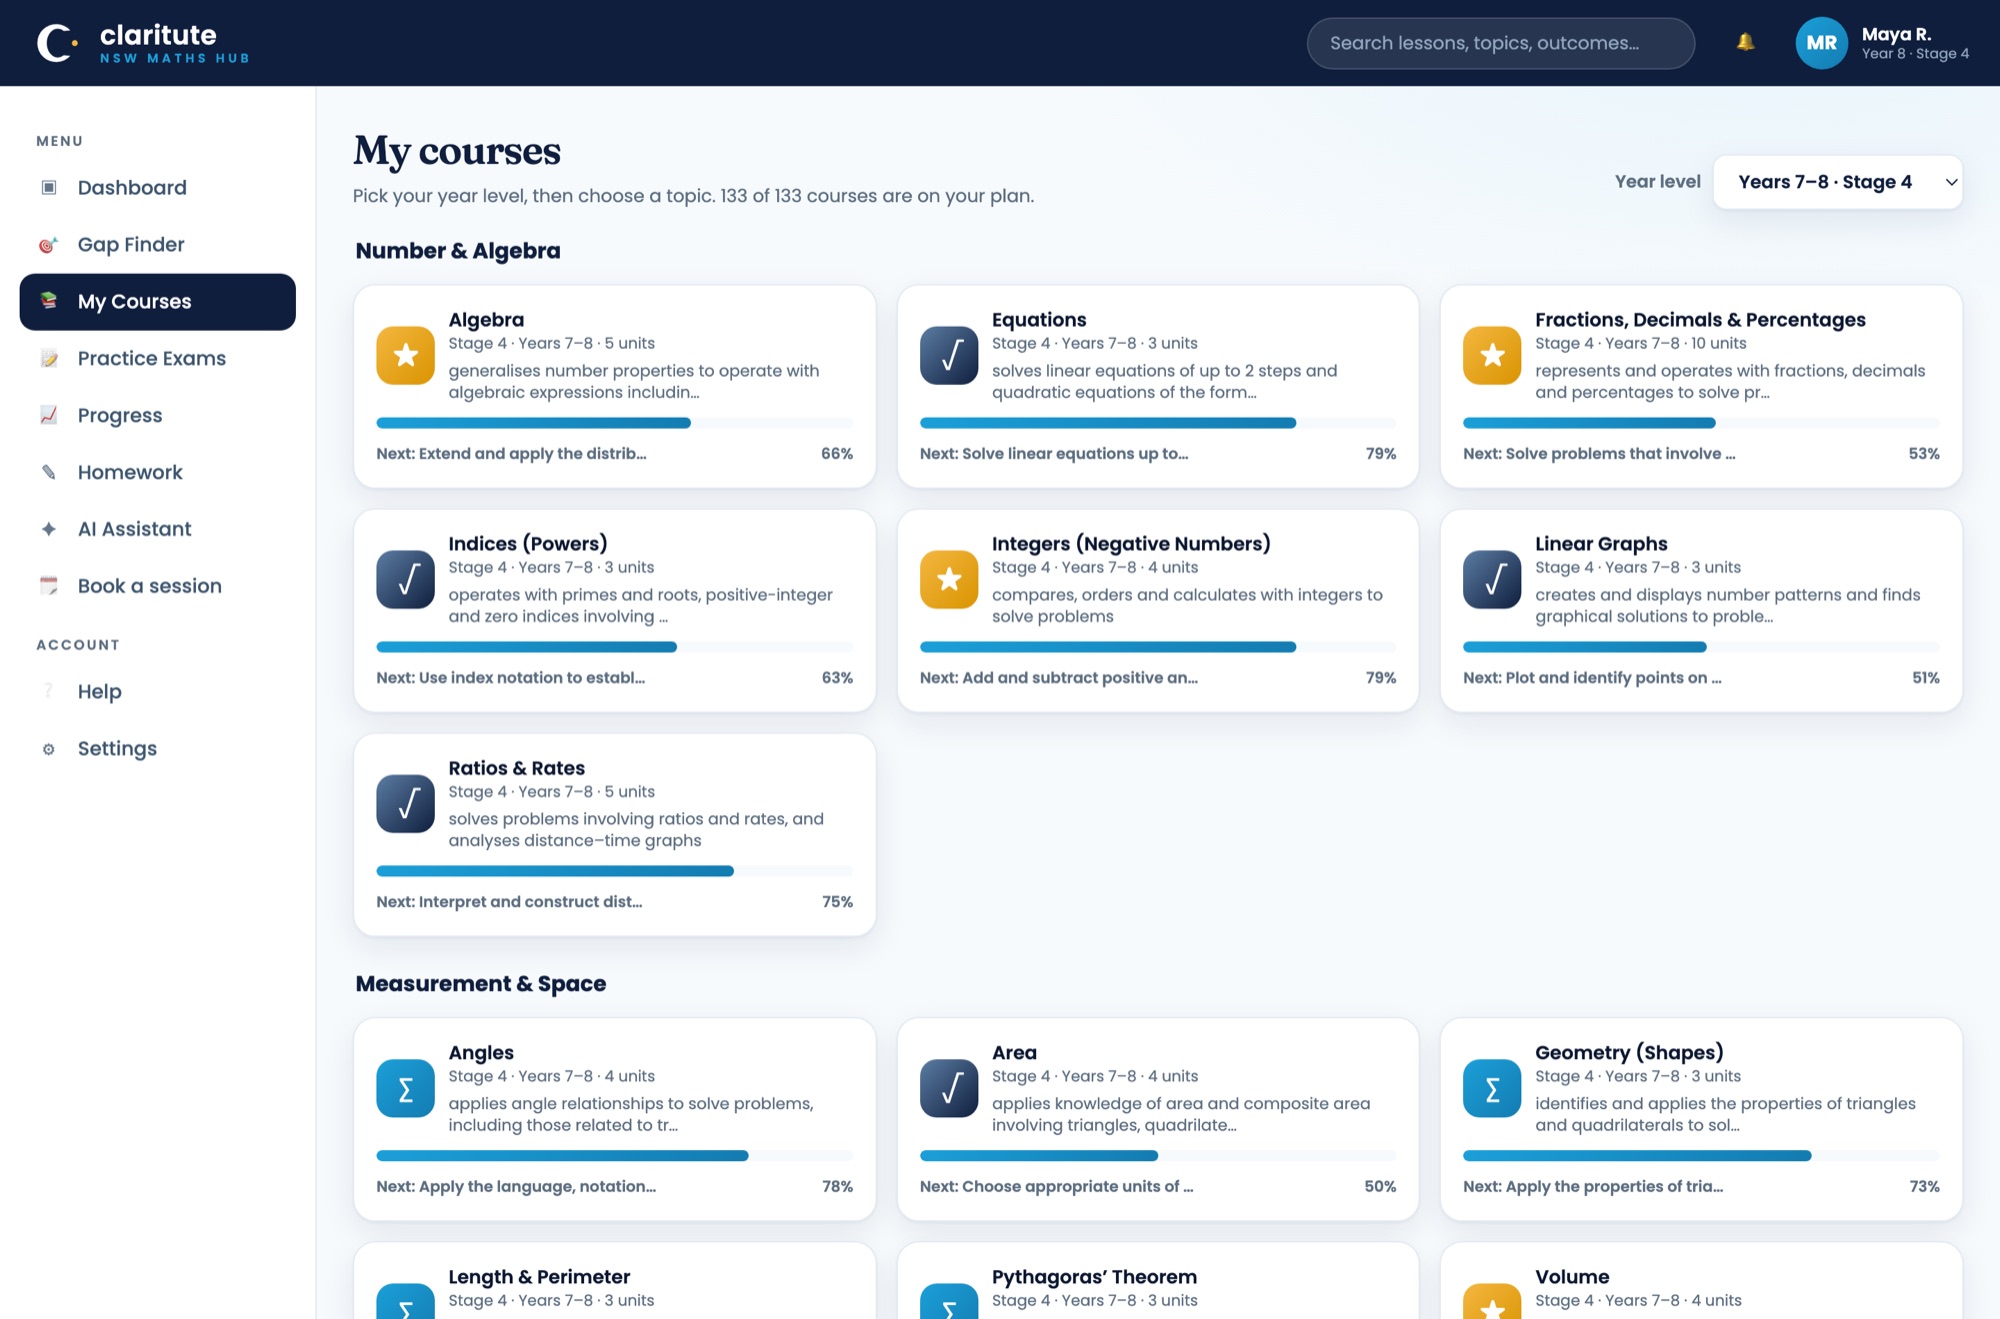Open the Algebra course title

click(486, 319)
